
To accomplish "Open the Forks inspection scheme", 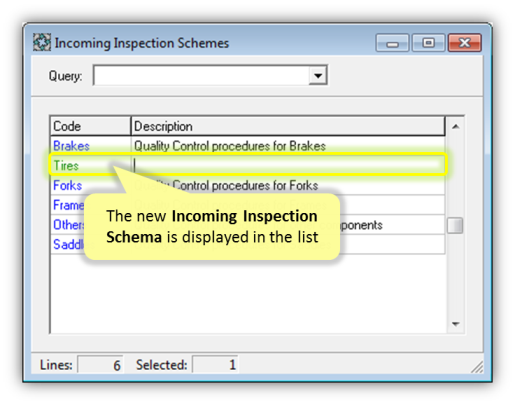I will pos(68,185).
